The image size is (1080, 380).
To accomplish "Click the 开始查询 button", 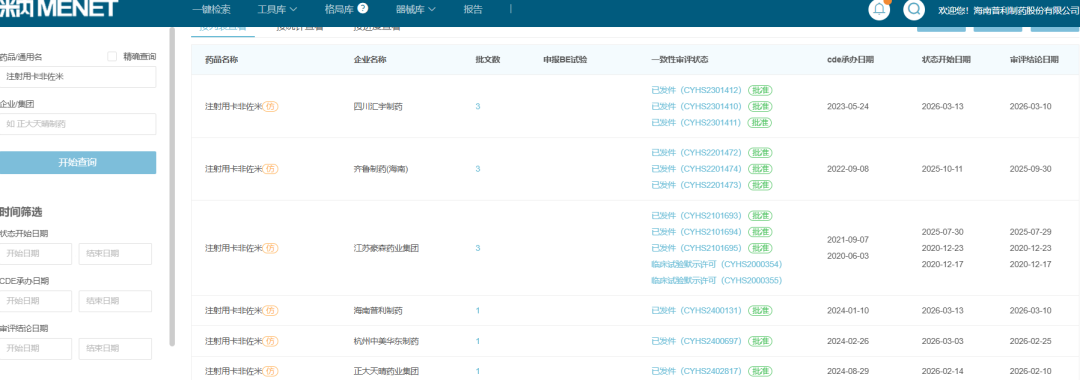I will tap(78, 162).
